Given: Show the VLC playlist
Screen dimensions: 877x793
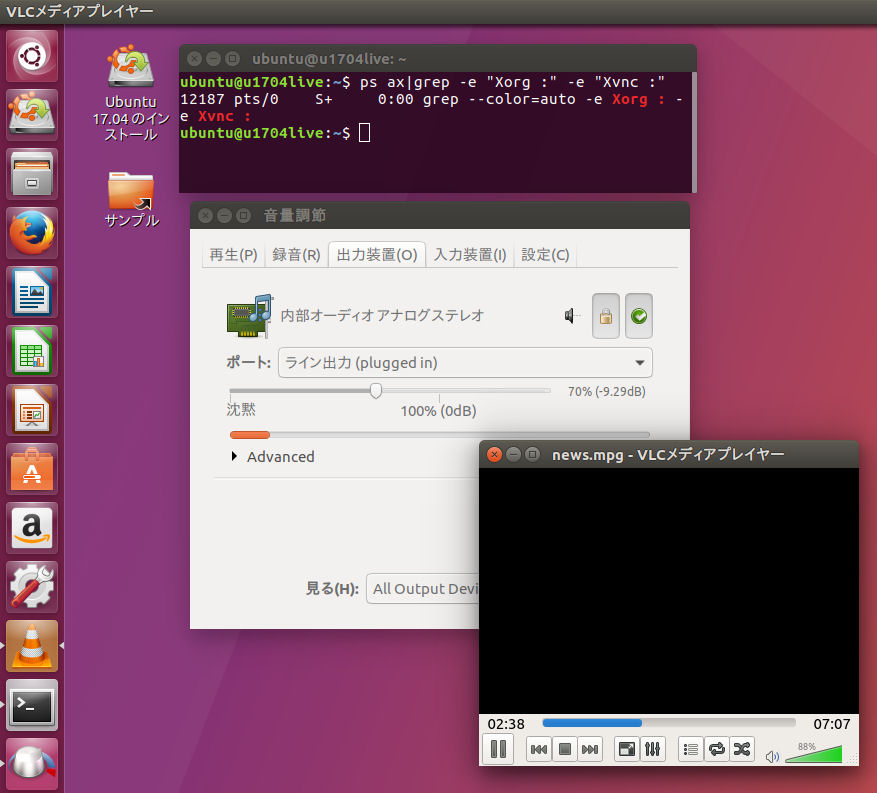Looking at the screenshot, I should click(x=691, y=749).
